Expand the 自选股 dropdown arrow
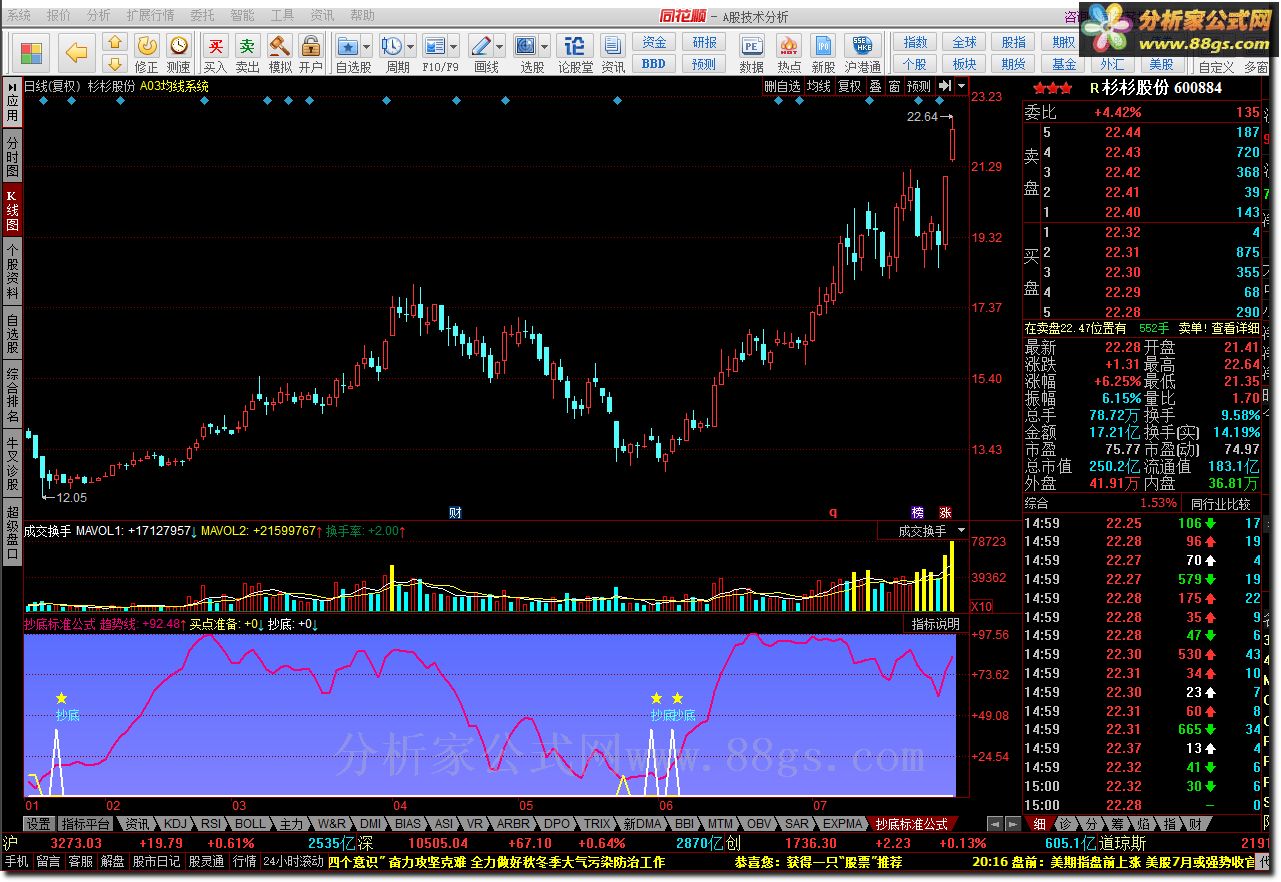Image resolution: width=1281 pixels, height=882 pixels. [367, 46]
